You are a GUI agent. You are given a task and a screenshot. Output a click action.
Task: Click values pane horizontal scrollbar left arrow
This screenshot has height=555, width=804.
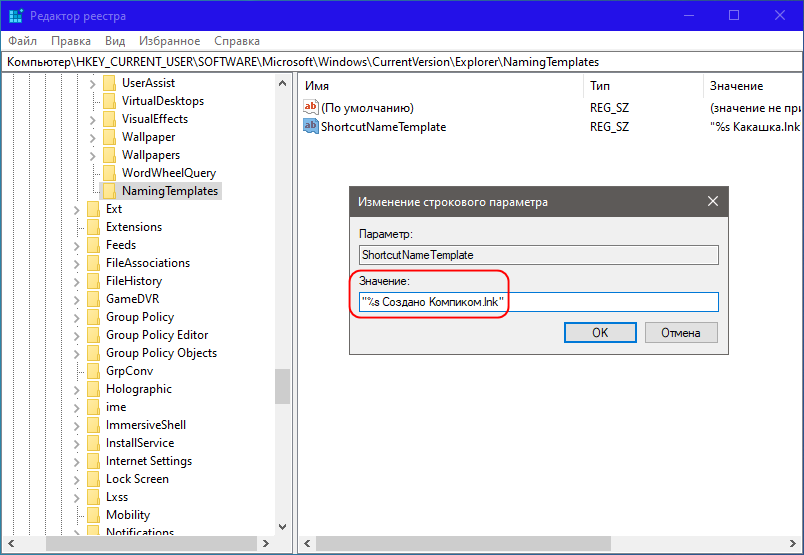[307, 543]
